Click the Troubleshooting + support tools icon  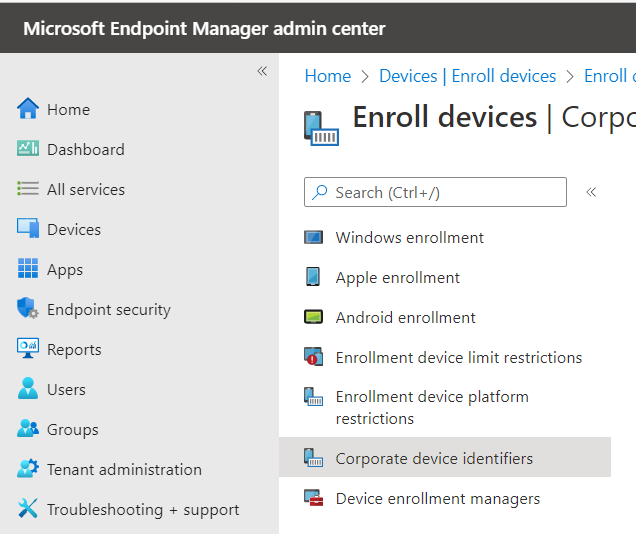click(28, 508)
